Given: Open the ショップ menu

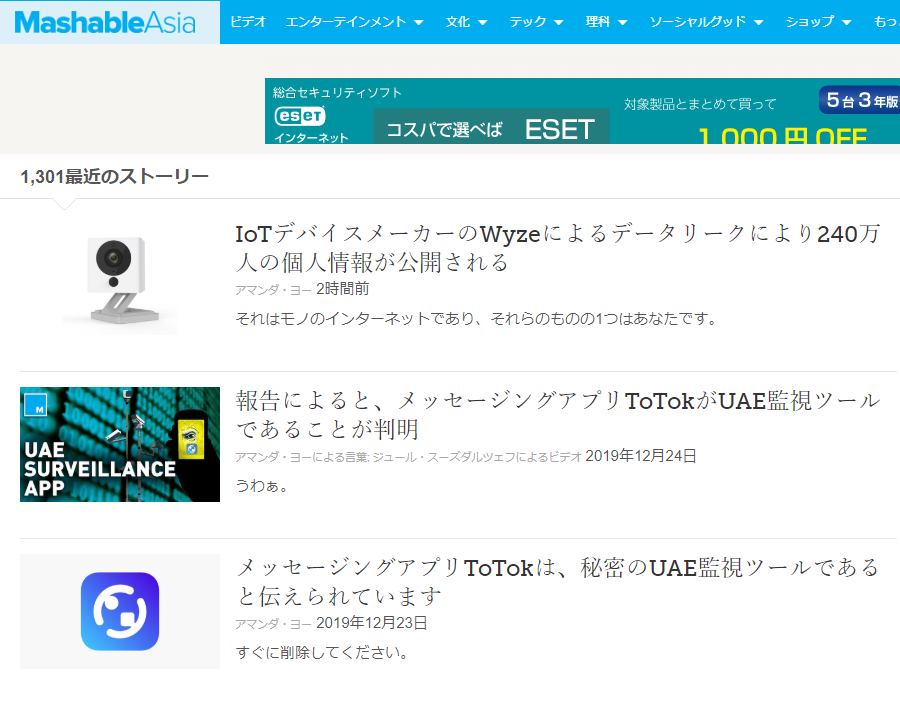Looking at the screenshot, I should click(809, 22).
